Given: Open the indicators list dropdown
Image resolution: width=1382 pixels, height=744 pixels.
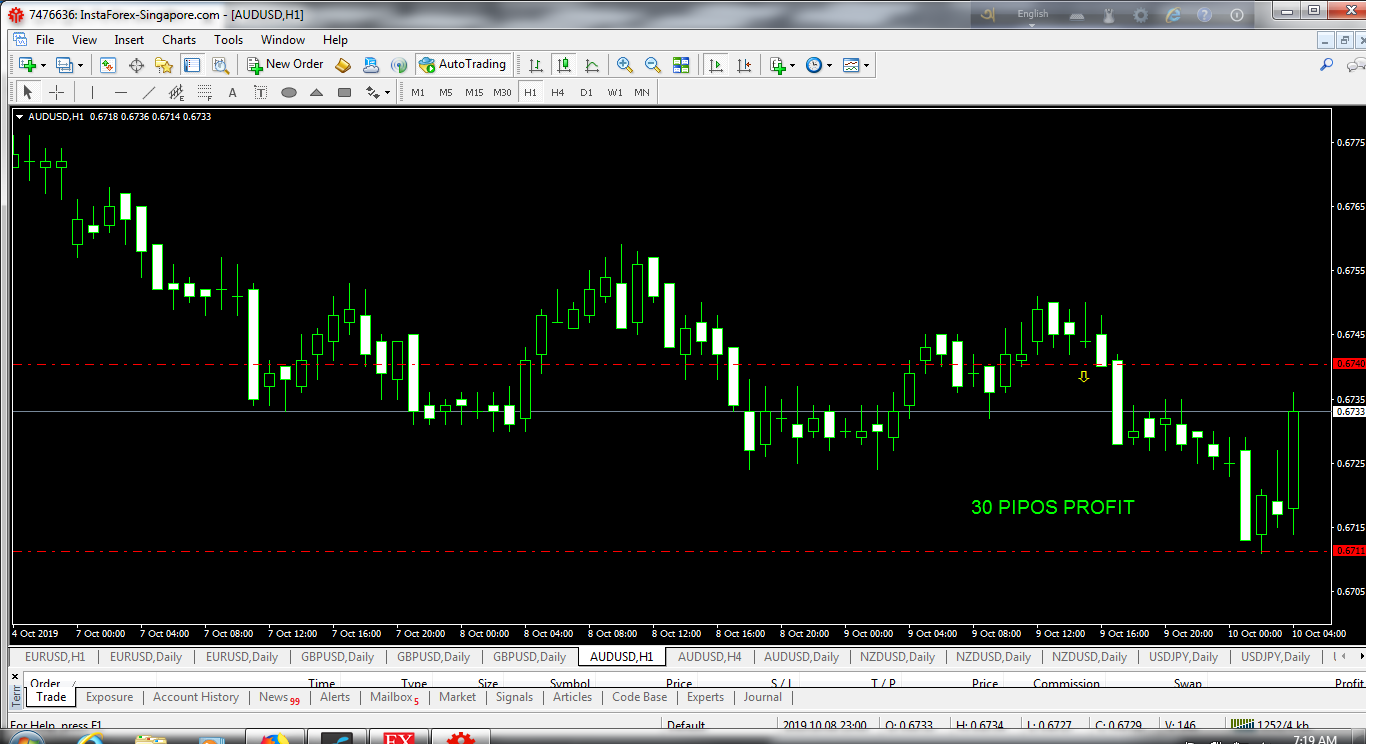Looking at the screenshot, I should (792, 65).
